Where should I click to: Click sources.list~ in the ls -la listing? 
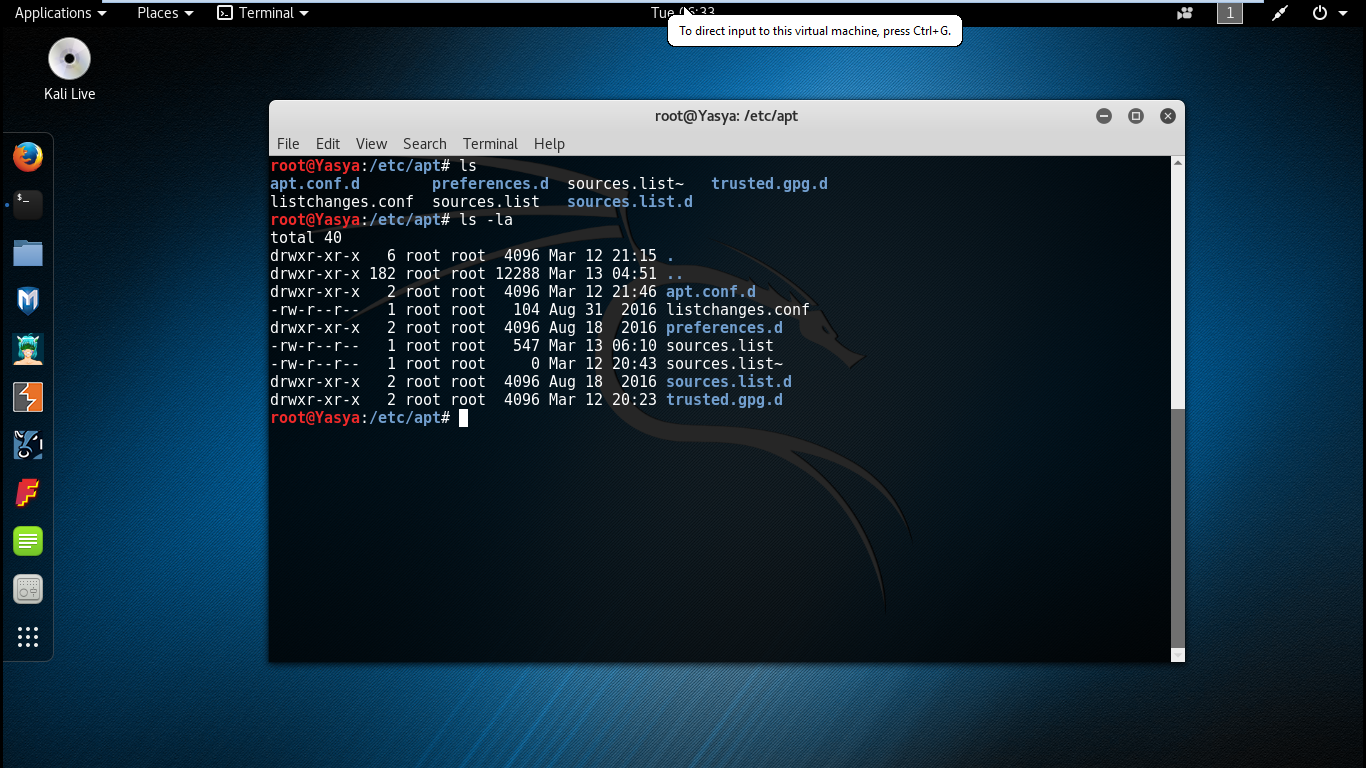click(724, 364)
